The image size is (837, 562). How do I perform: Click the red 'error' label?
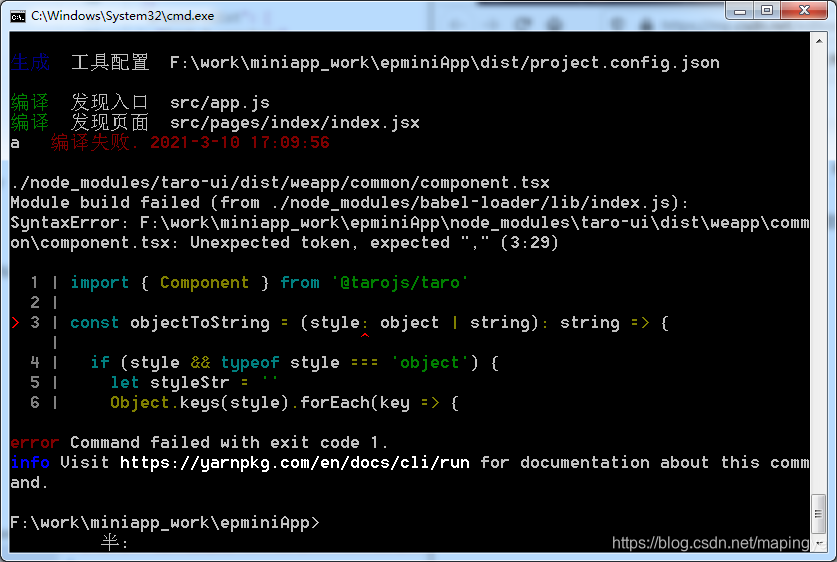click(35, 443)
